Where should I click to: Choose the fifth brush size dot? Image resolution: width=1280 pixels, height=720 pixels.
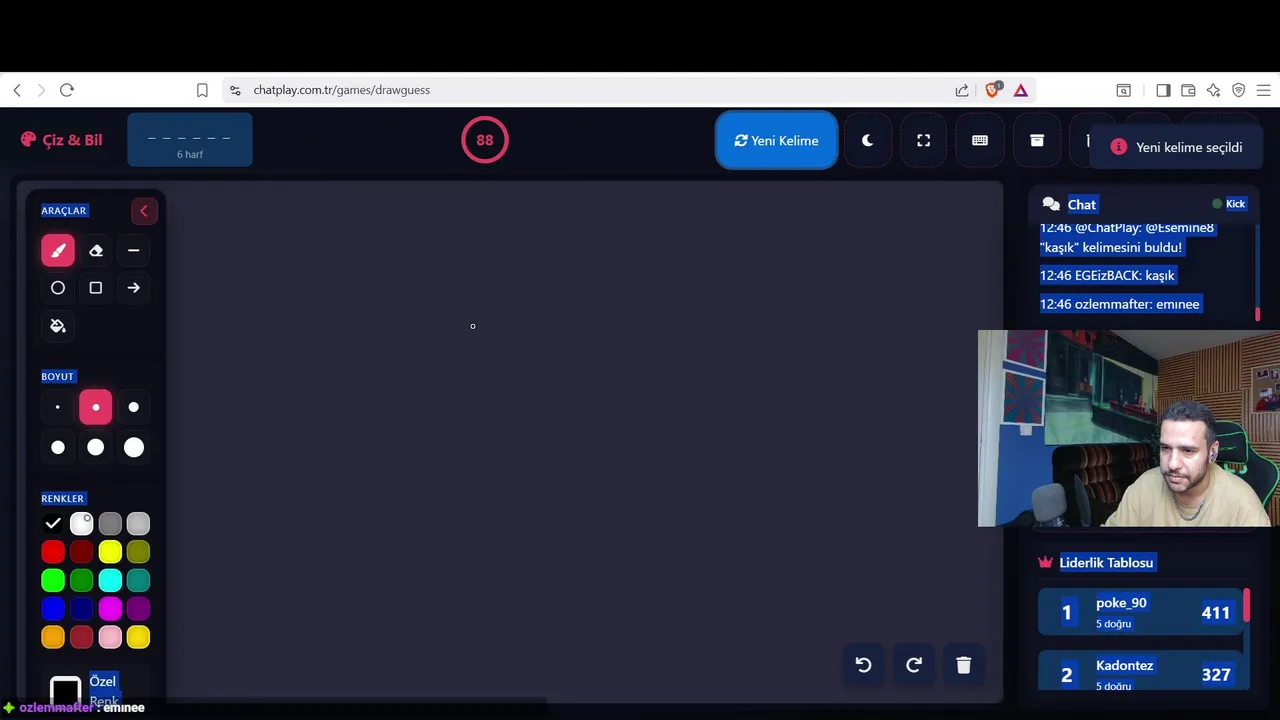pos(96,447)
